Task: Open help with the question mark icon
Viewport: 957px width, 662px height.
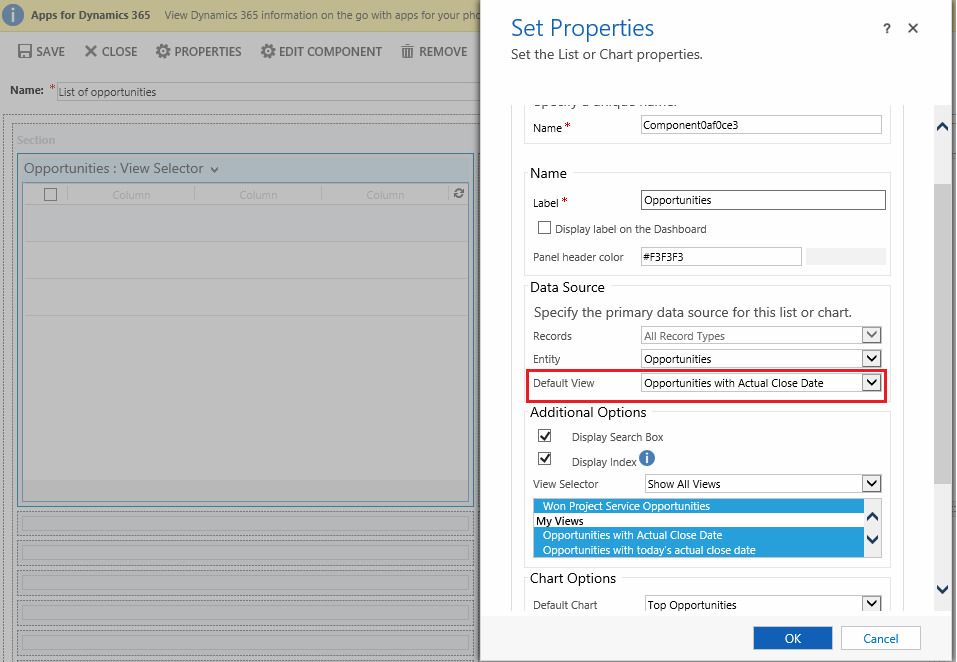Action: pyautogui.click(x=887, y=29)
